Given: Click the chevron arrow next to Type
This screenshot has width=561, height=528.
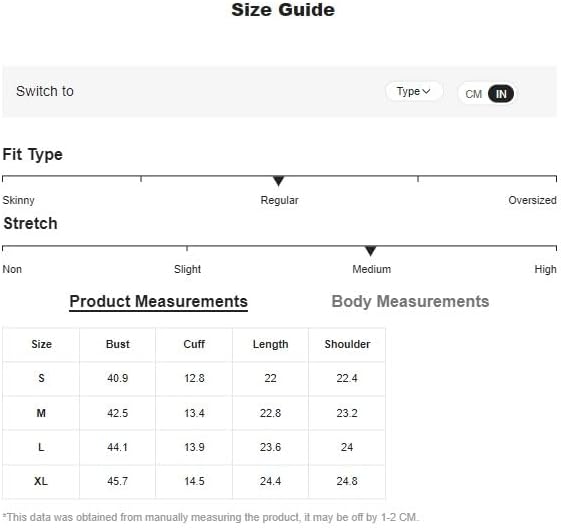Looking at the screenshot, I should tap(426, 92).
